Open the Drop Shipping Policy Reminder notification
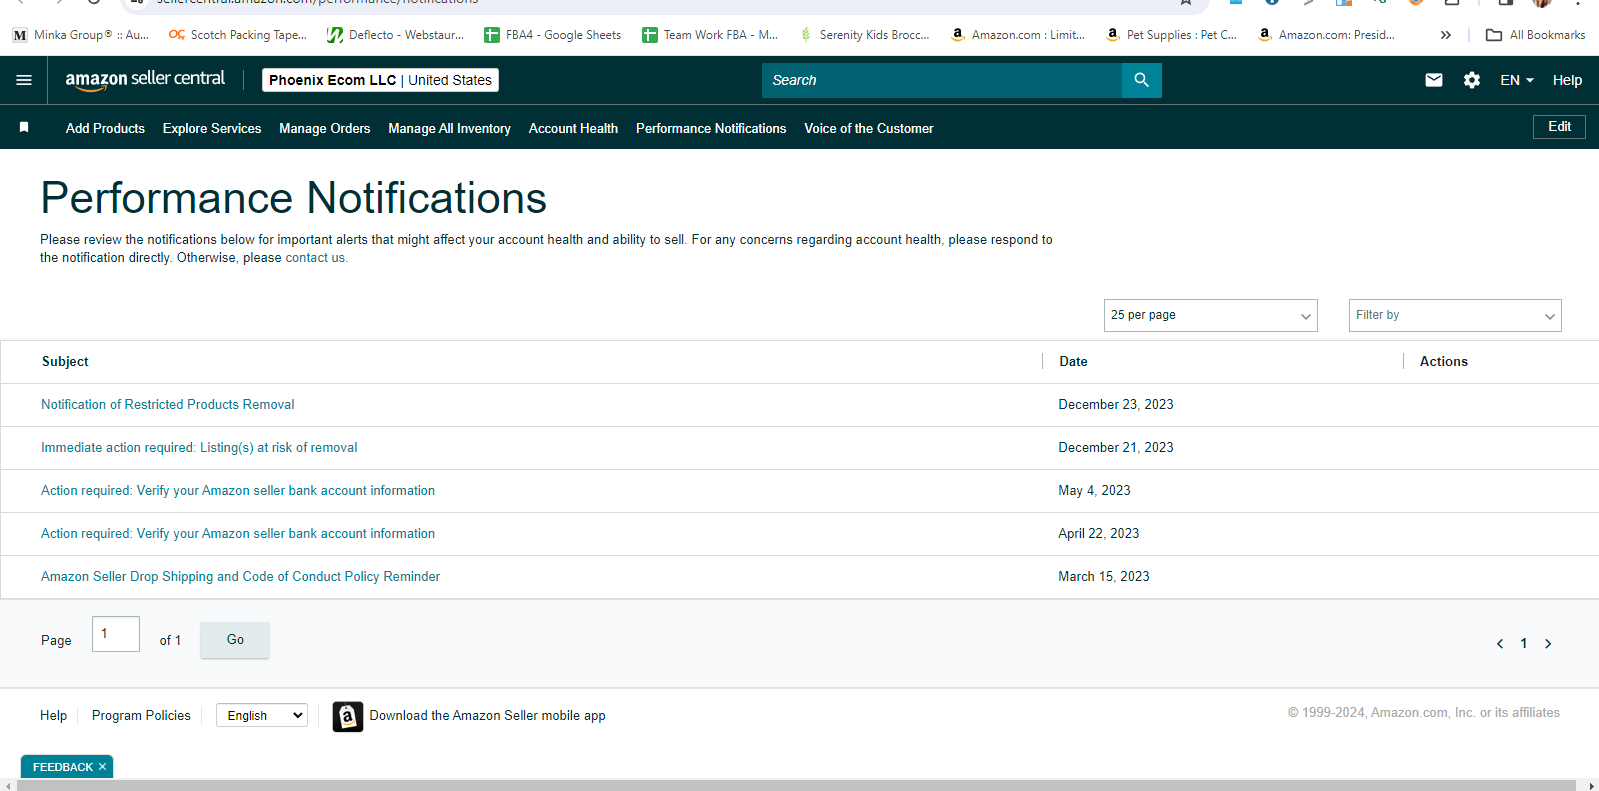 (x=240, y=577)
